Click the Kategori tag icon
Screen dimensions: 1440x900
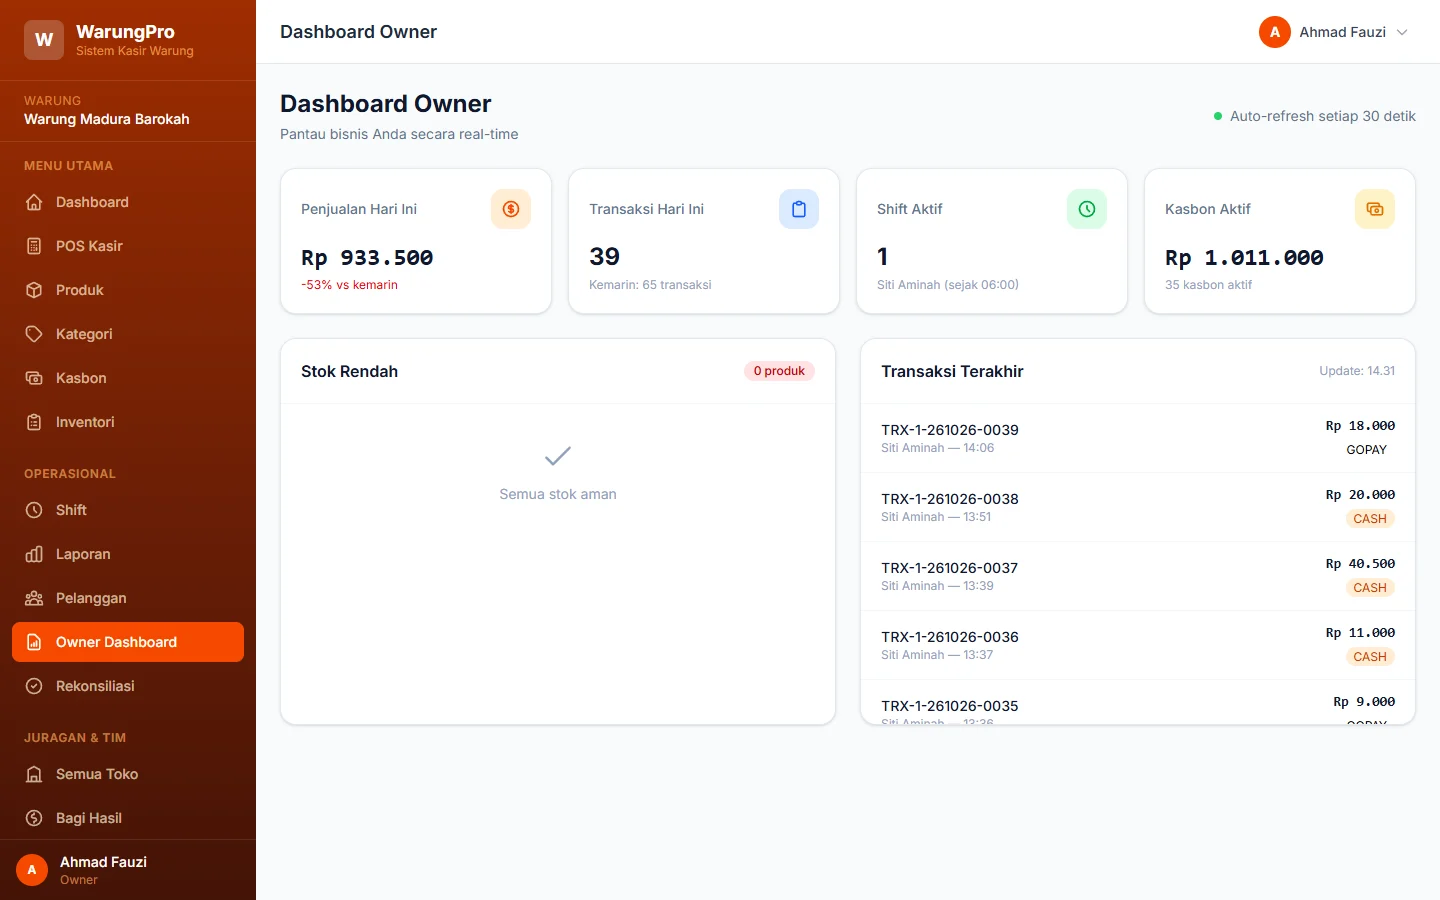pos(34,334)
